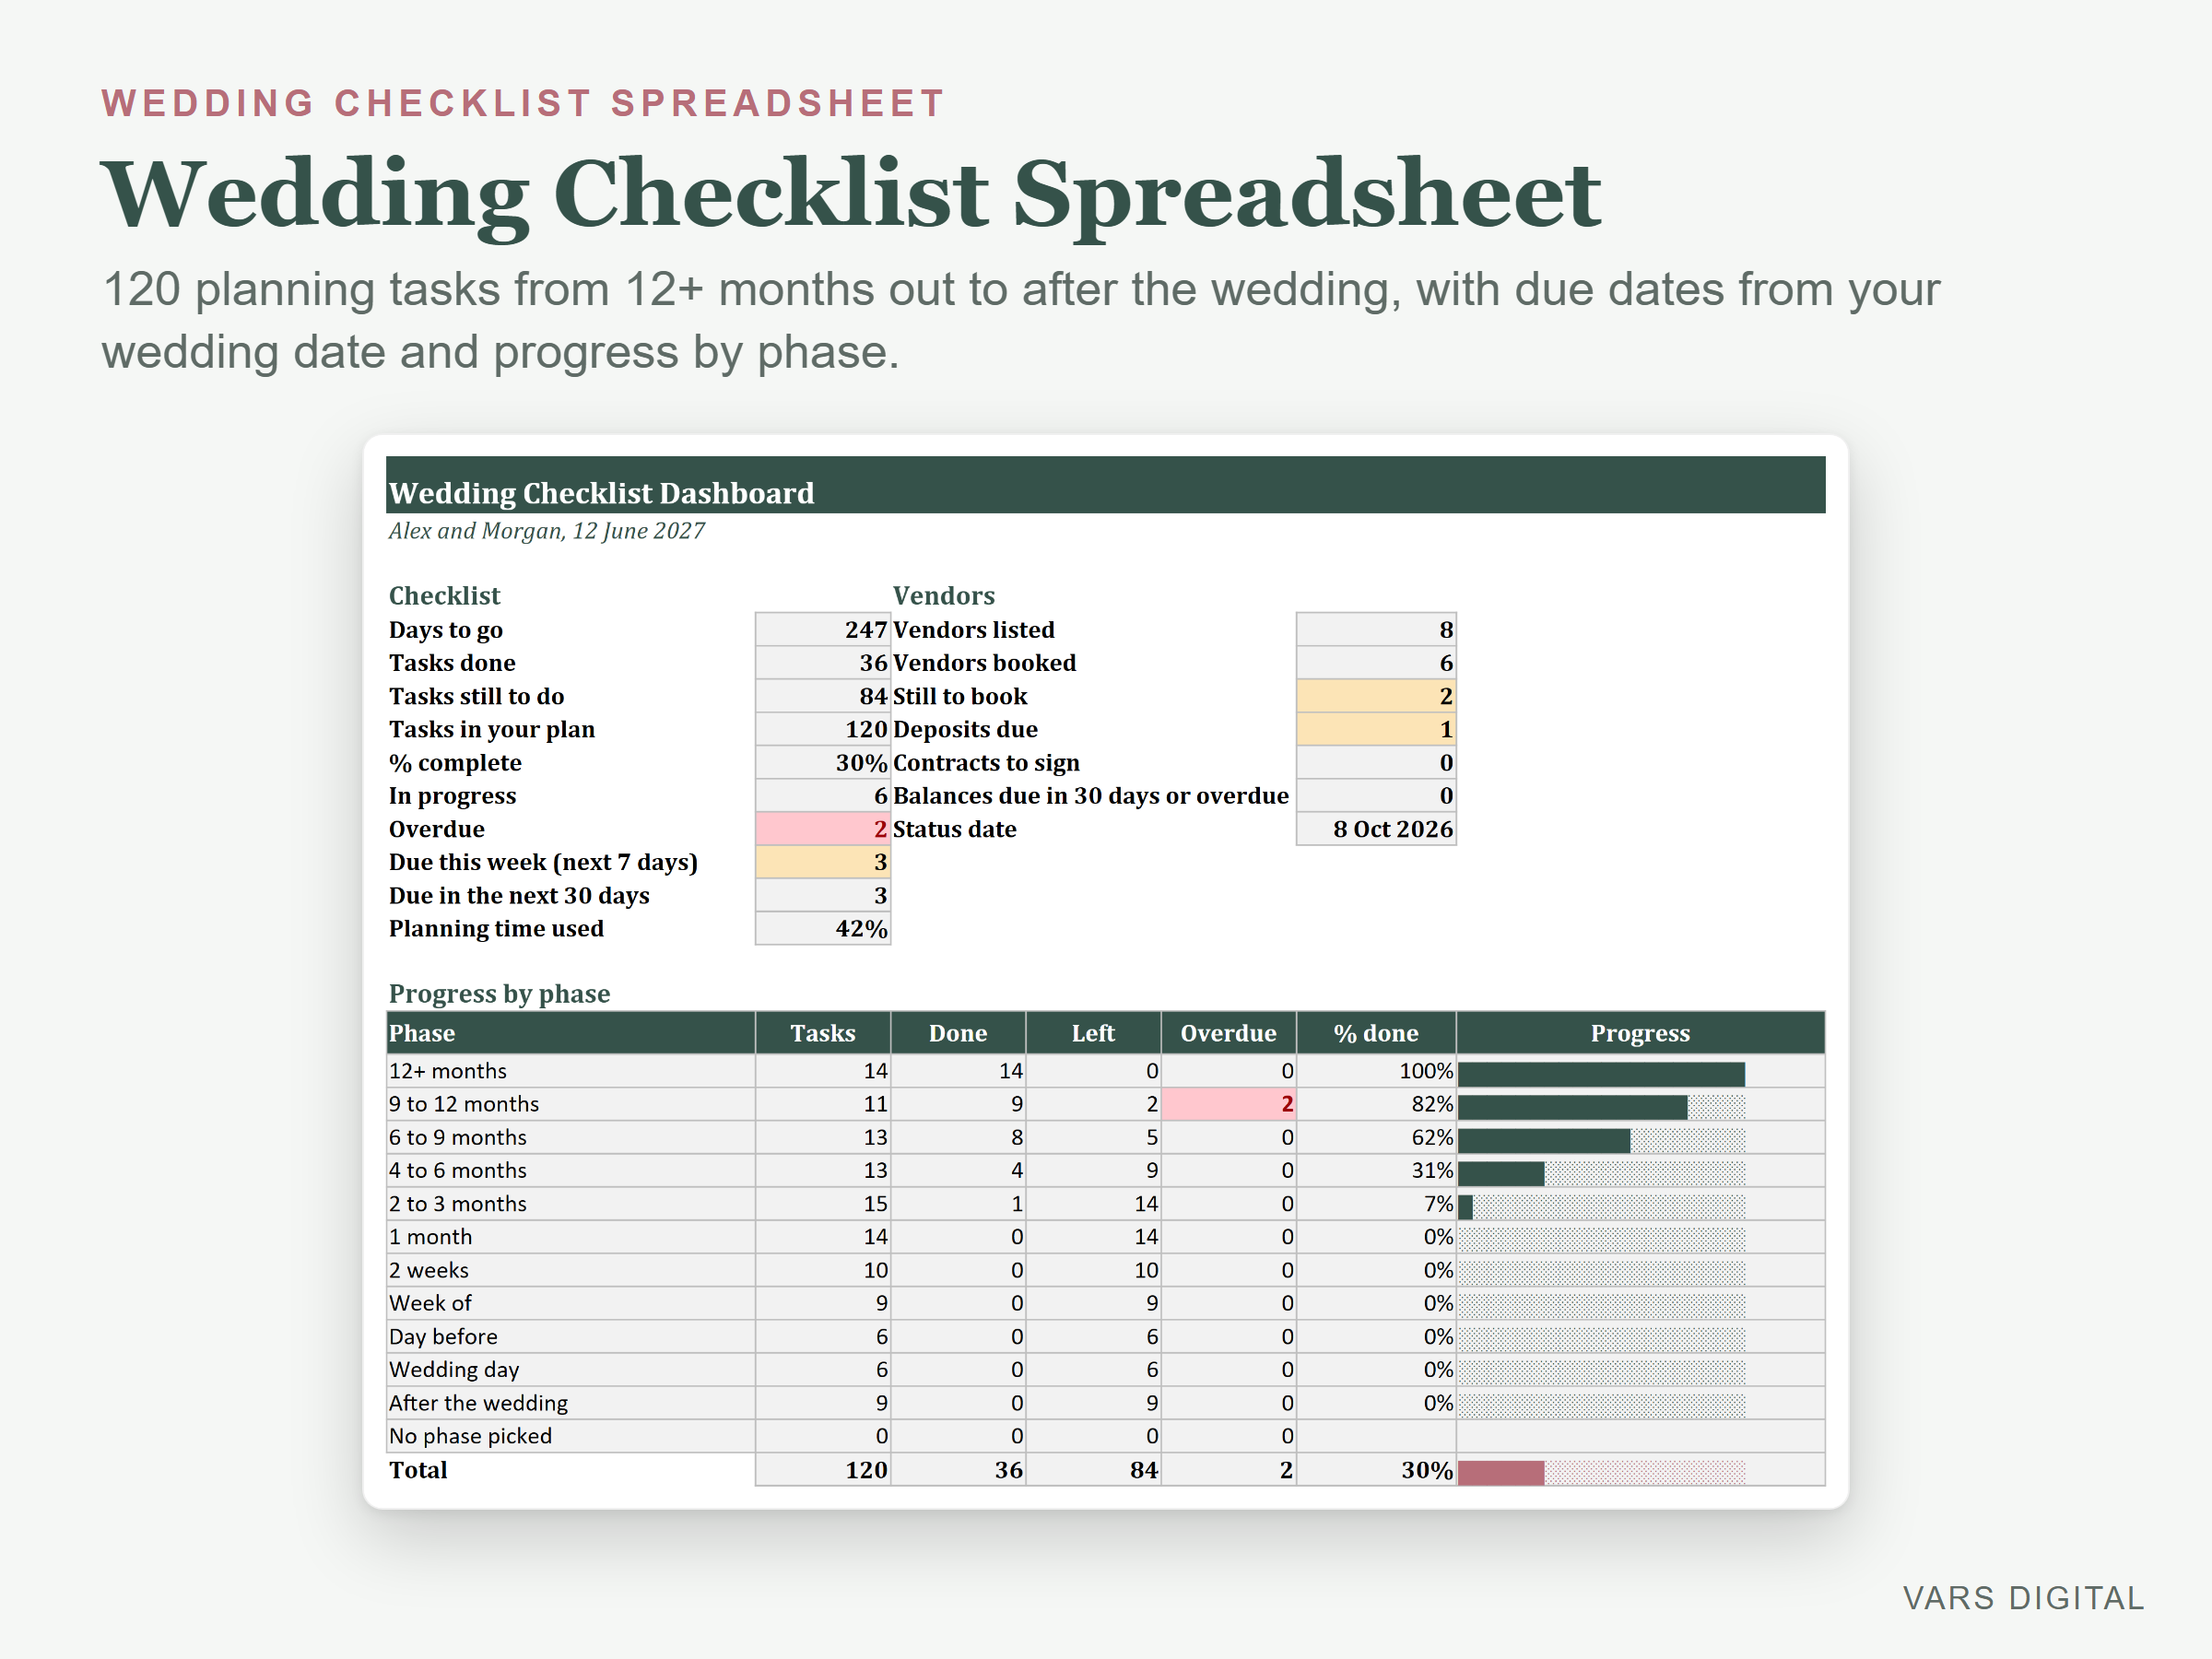This screenshot has height=1659, width=2212.
Task: Click the Done column header
Action: (x=958, y=1033)
